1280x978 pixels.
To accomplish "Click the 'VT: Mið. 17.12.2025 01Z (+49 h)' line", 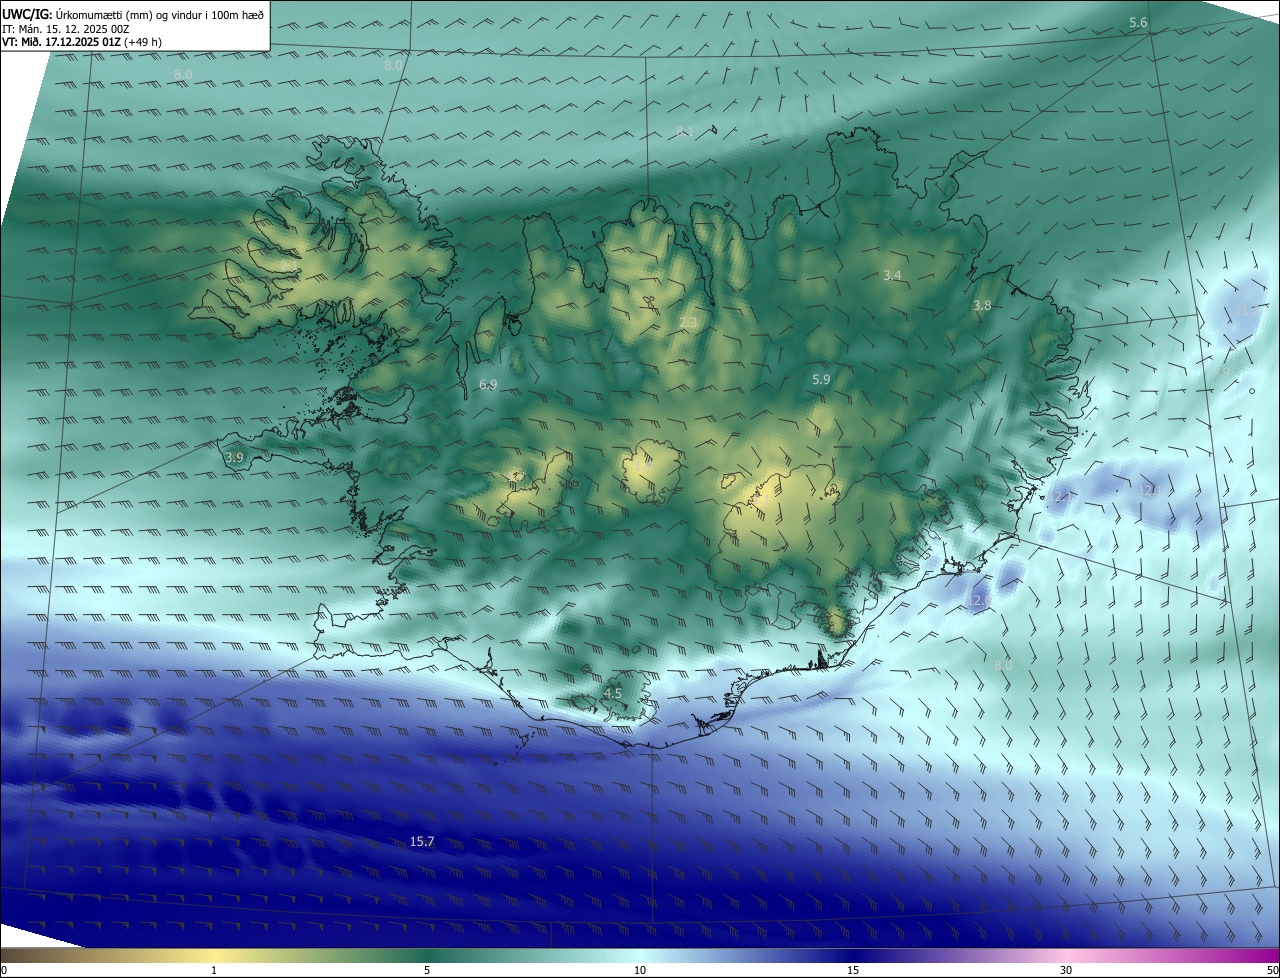I will [82, 43].
